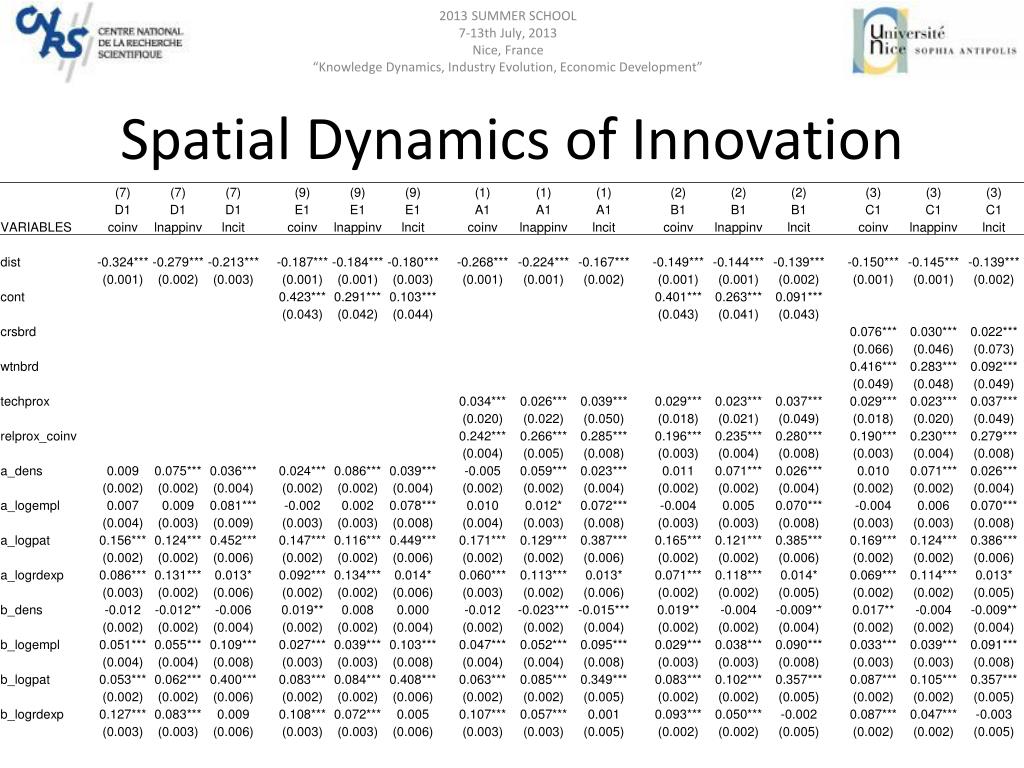1024x768 pixels.
Task: Select the relprox_coinv value 0.190***
Action: [873, 436]
